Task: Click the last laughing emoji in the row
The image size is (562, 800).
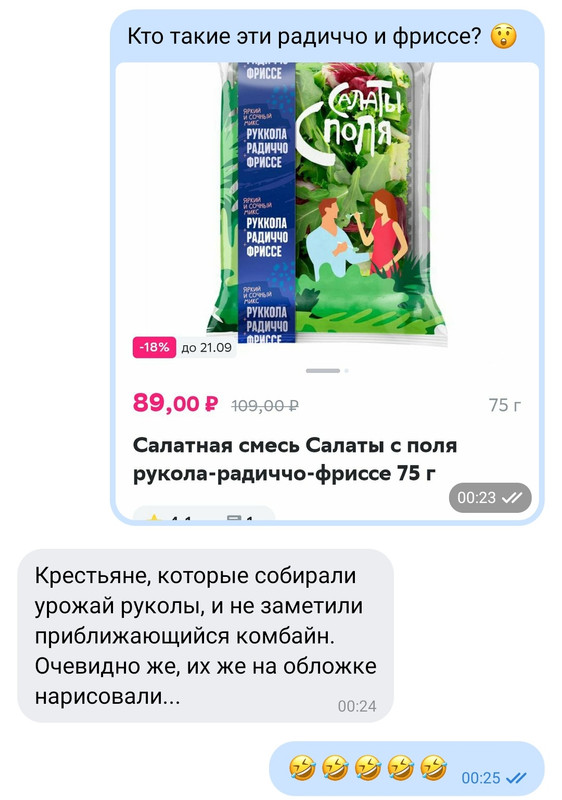Action: [434, 768]
